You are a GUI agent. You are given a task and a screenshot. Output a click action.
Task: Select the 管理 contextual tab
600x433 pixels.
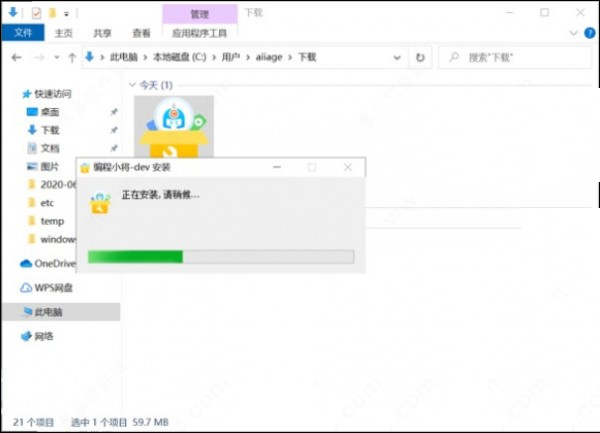point(199,15)
